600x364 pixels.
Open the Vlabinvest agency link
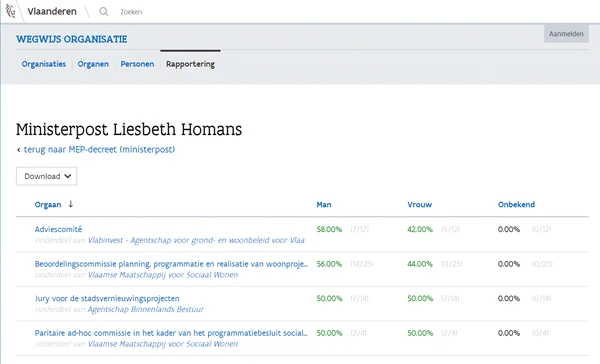196,240
